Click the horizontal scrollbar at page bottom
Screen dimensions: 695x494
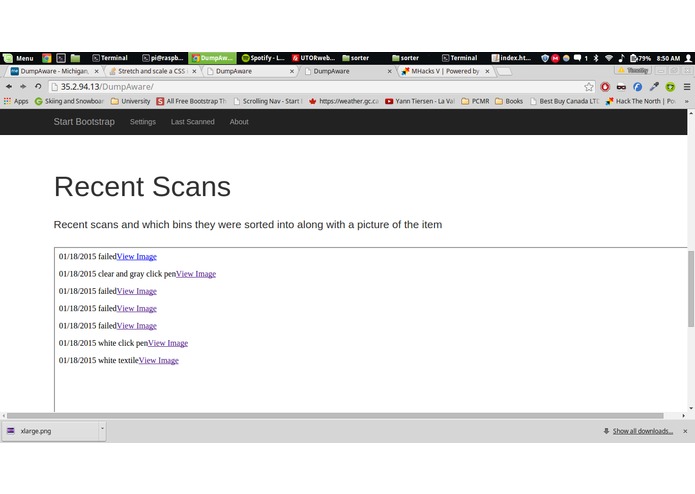[x=335, y=416]
